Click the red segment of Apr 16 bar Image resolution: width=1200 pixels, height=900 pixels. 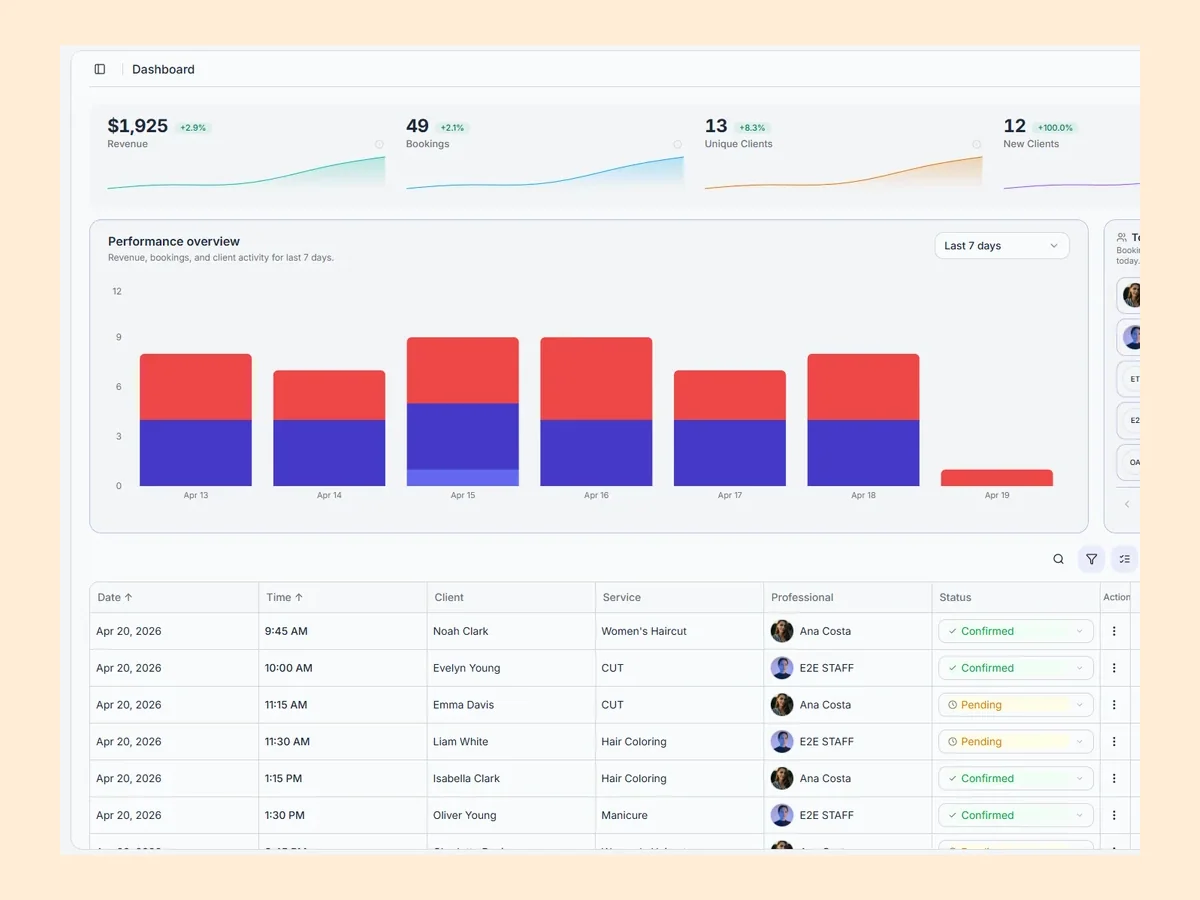(596, 379)
